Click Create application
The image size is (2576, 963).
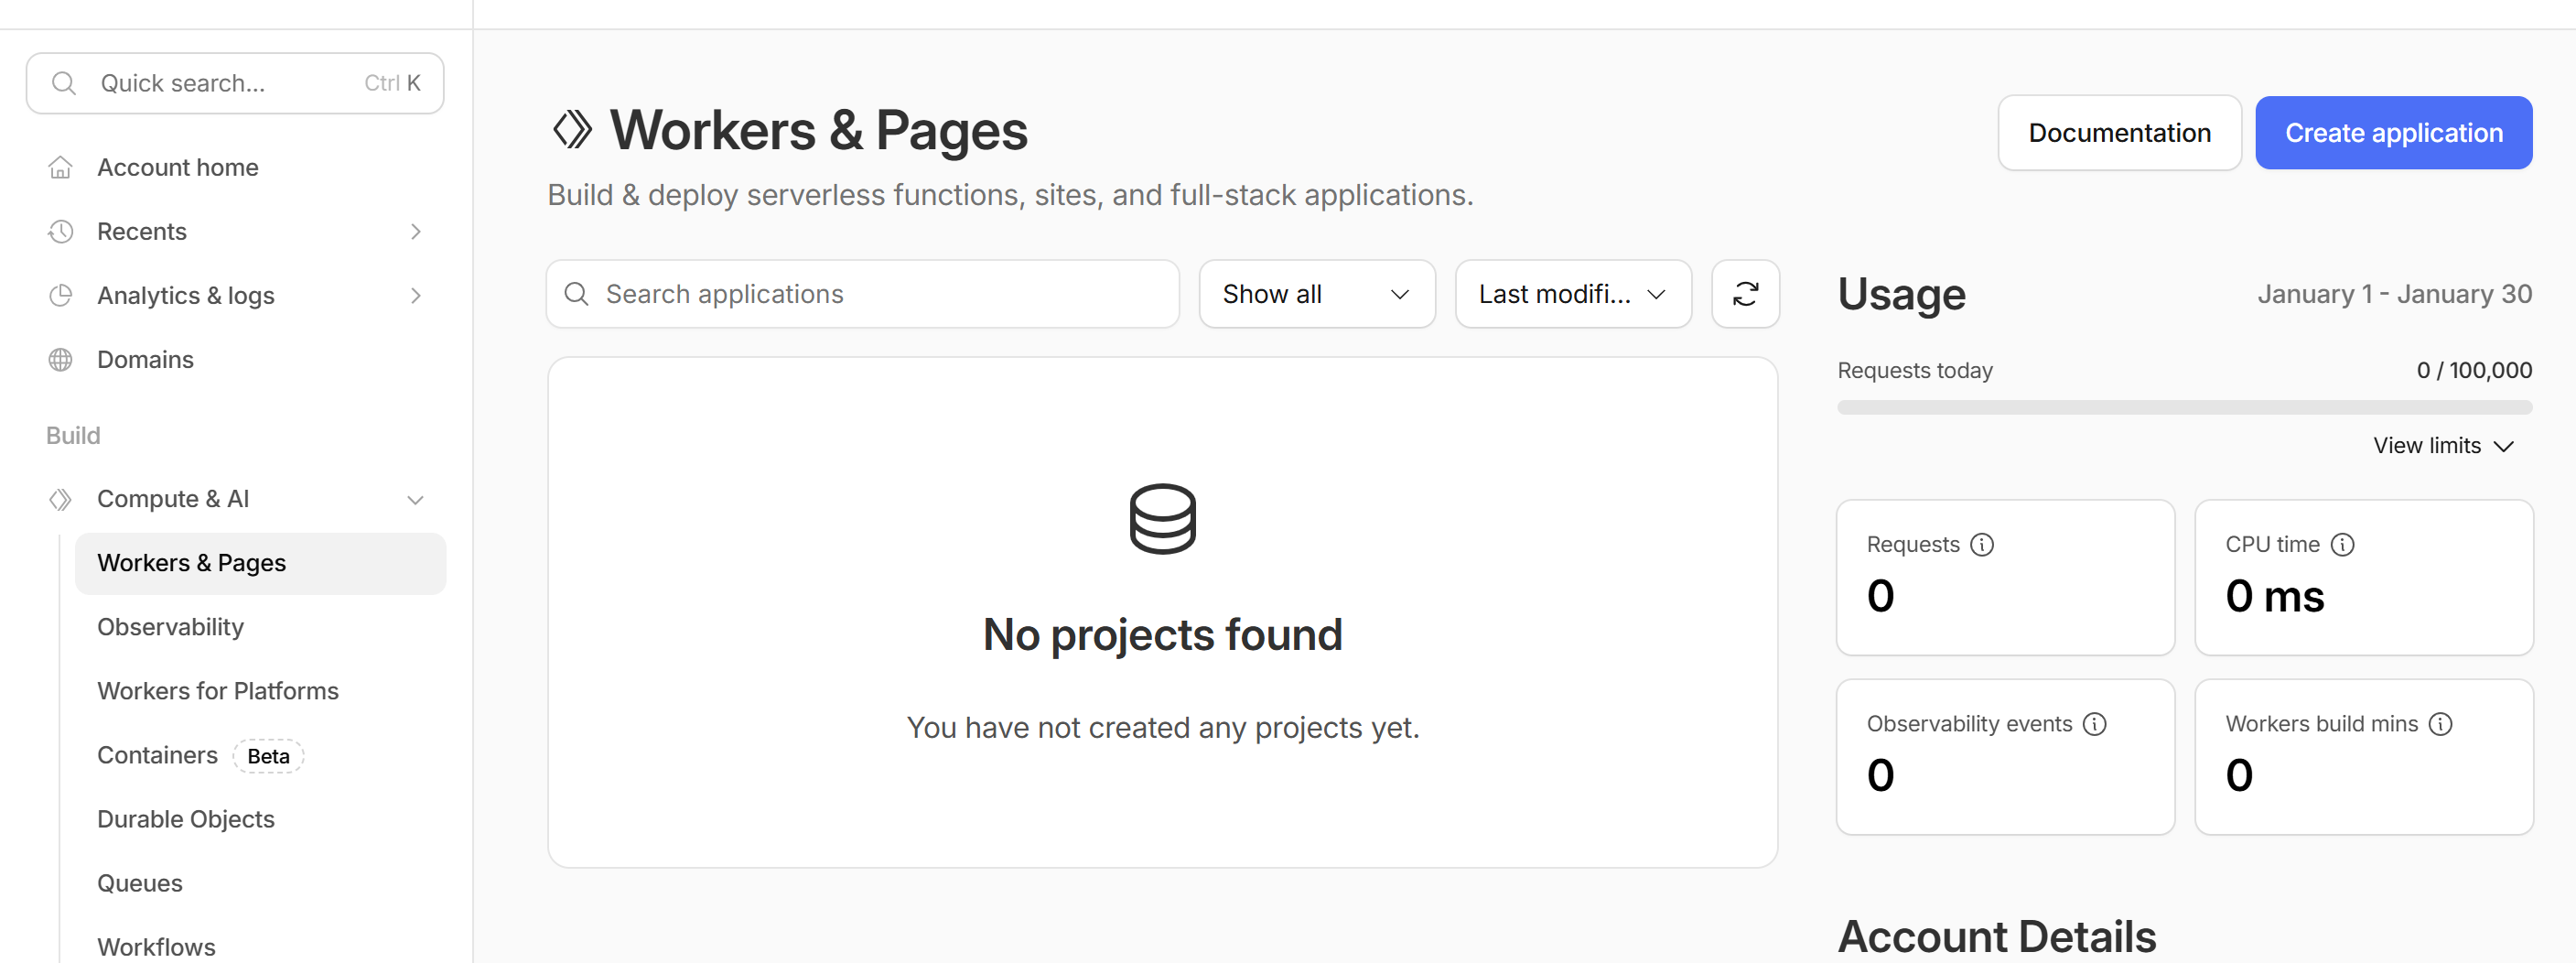[x=2393, y=132]
